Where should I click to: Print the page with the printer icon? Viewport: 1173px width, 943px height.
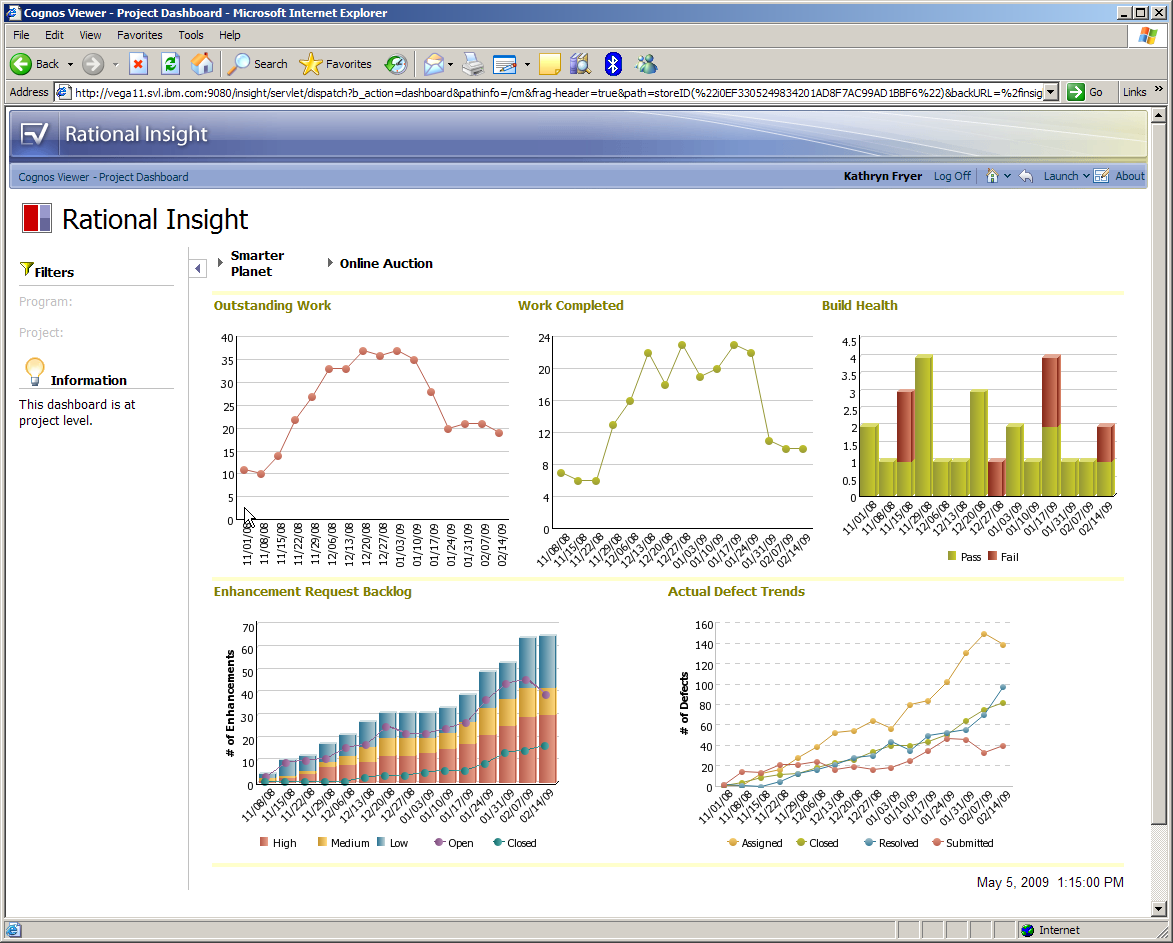(473, 64)
